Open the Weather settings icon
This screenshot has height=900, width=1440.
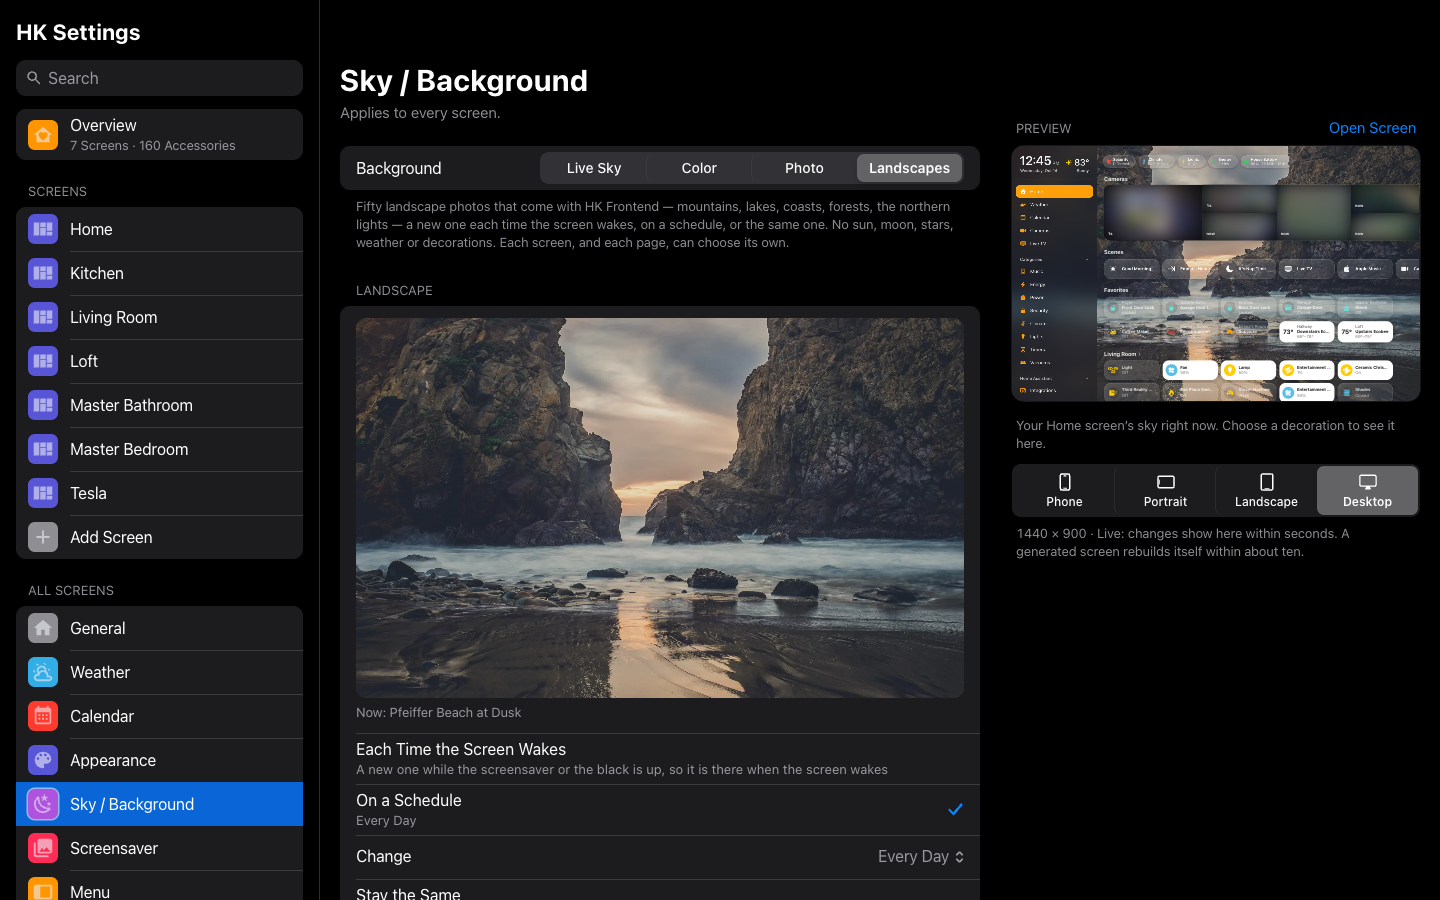pos(43,672)
